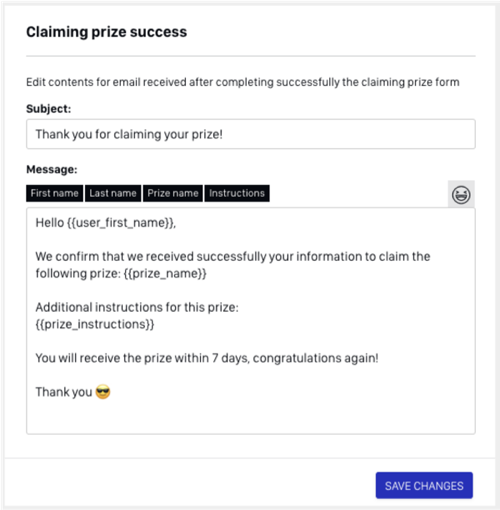Screen dimensions: 500x510
Task: Click the 'Claiming prize success' heading
Action: [107, 32]
